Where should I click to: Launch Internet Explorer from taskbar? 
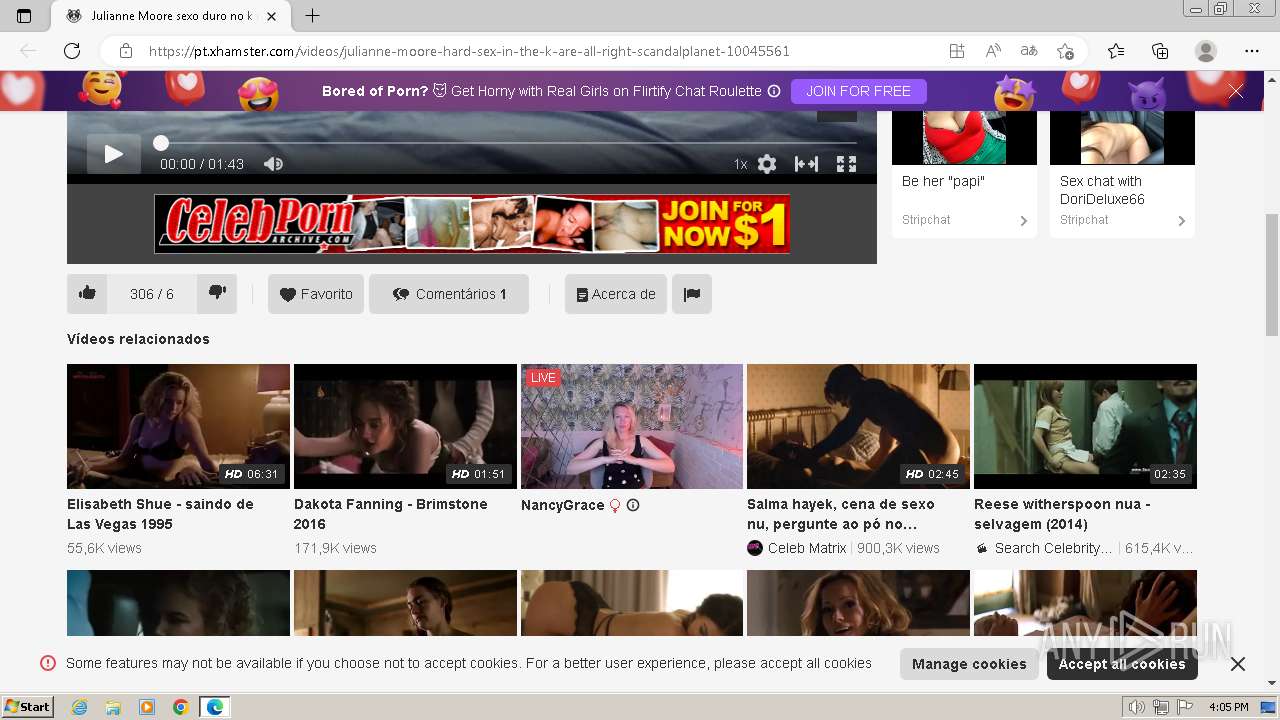pos(80,707)
